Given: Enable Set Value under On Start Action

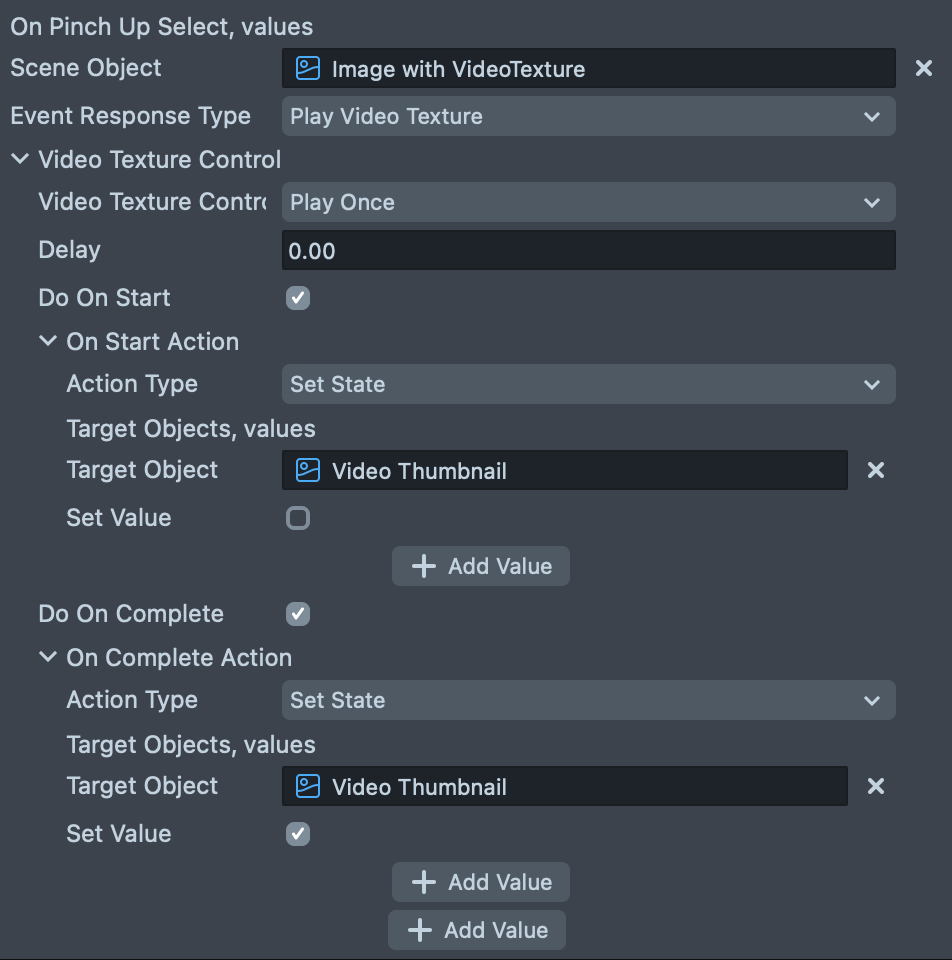Looking at the screenshot, I should pos(298,518).
